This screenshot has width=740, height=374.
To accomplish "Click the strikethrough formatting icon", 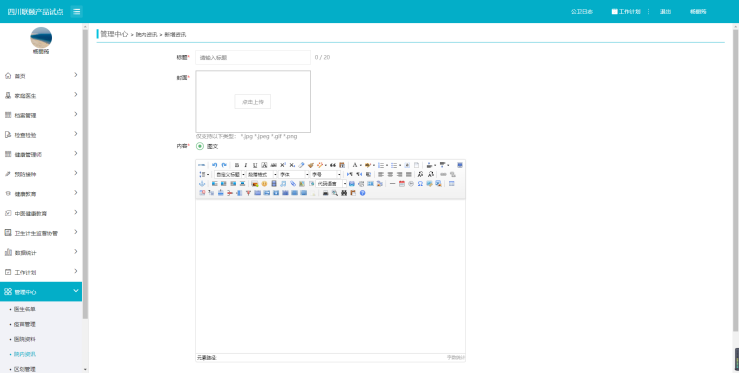I will (273, 165).
